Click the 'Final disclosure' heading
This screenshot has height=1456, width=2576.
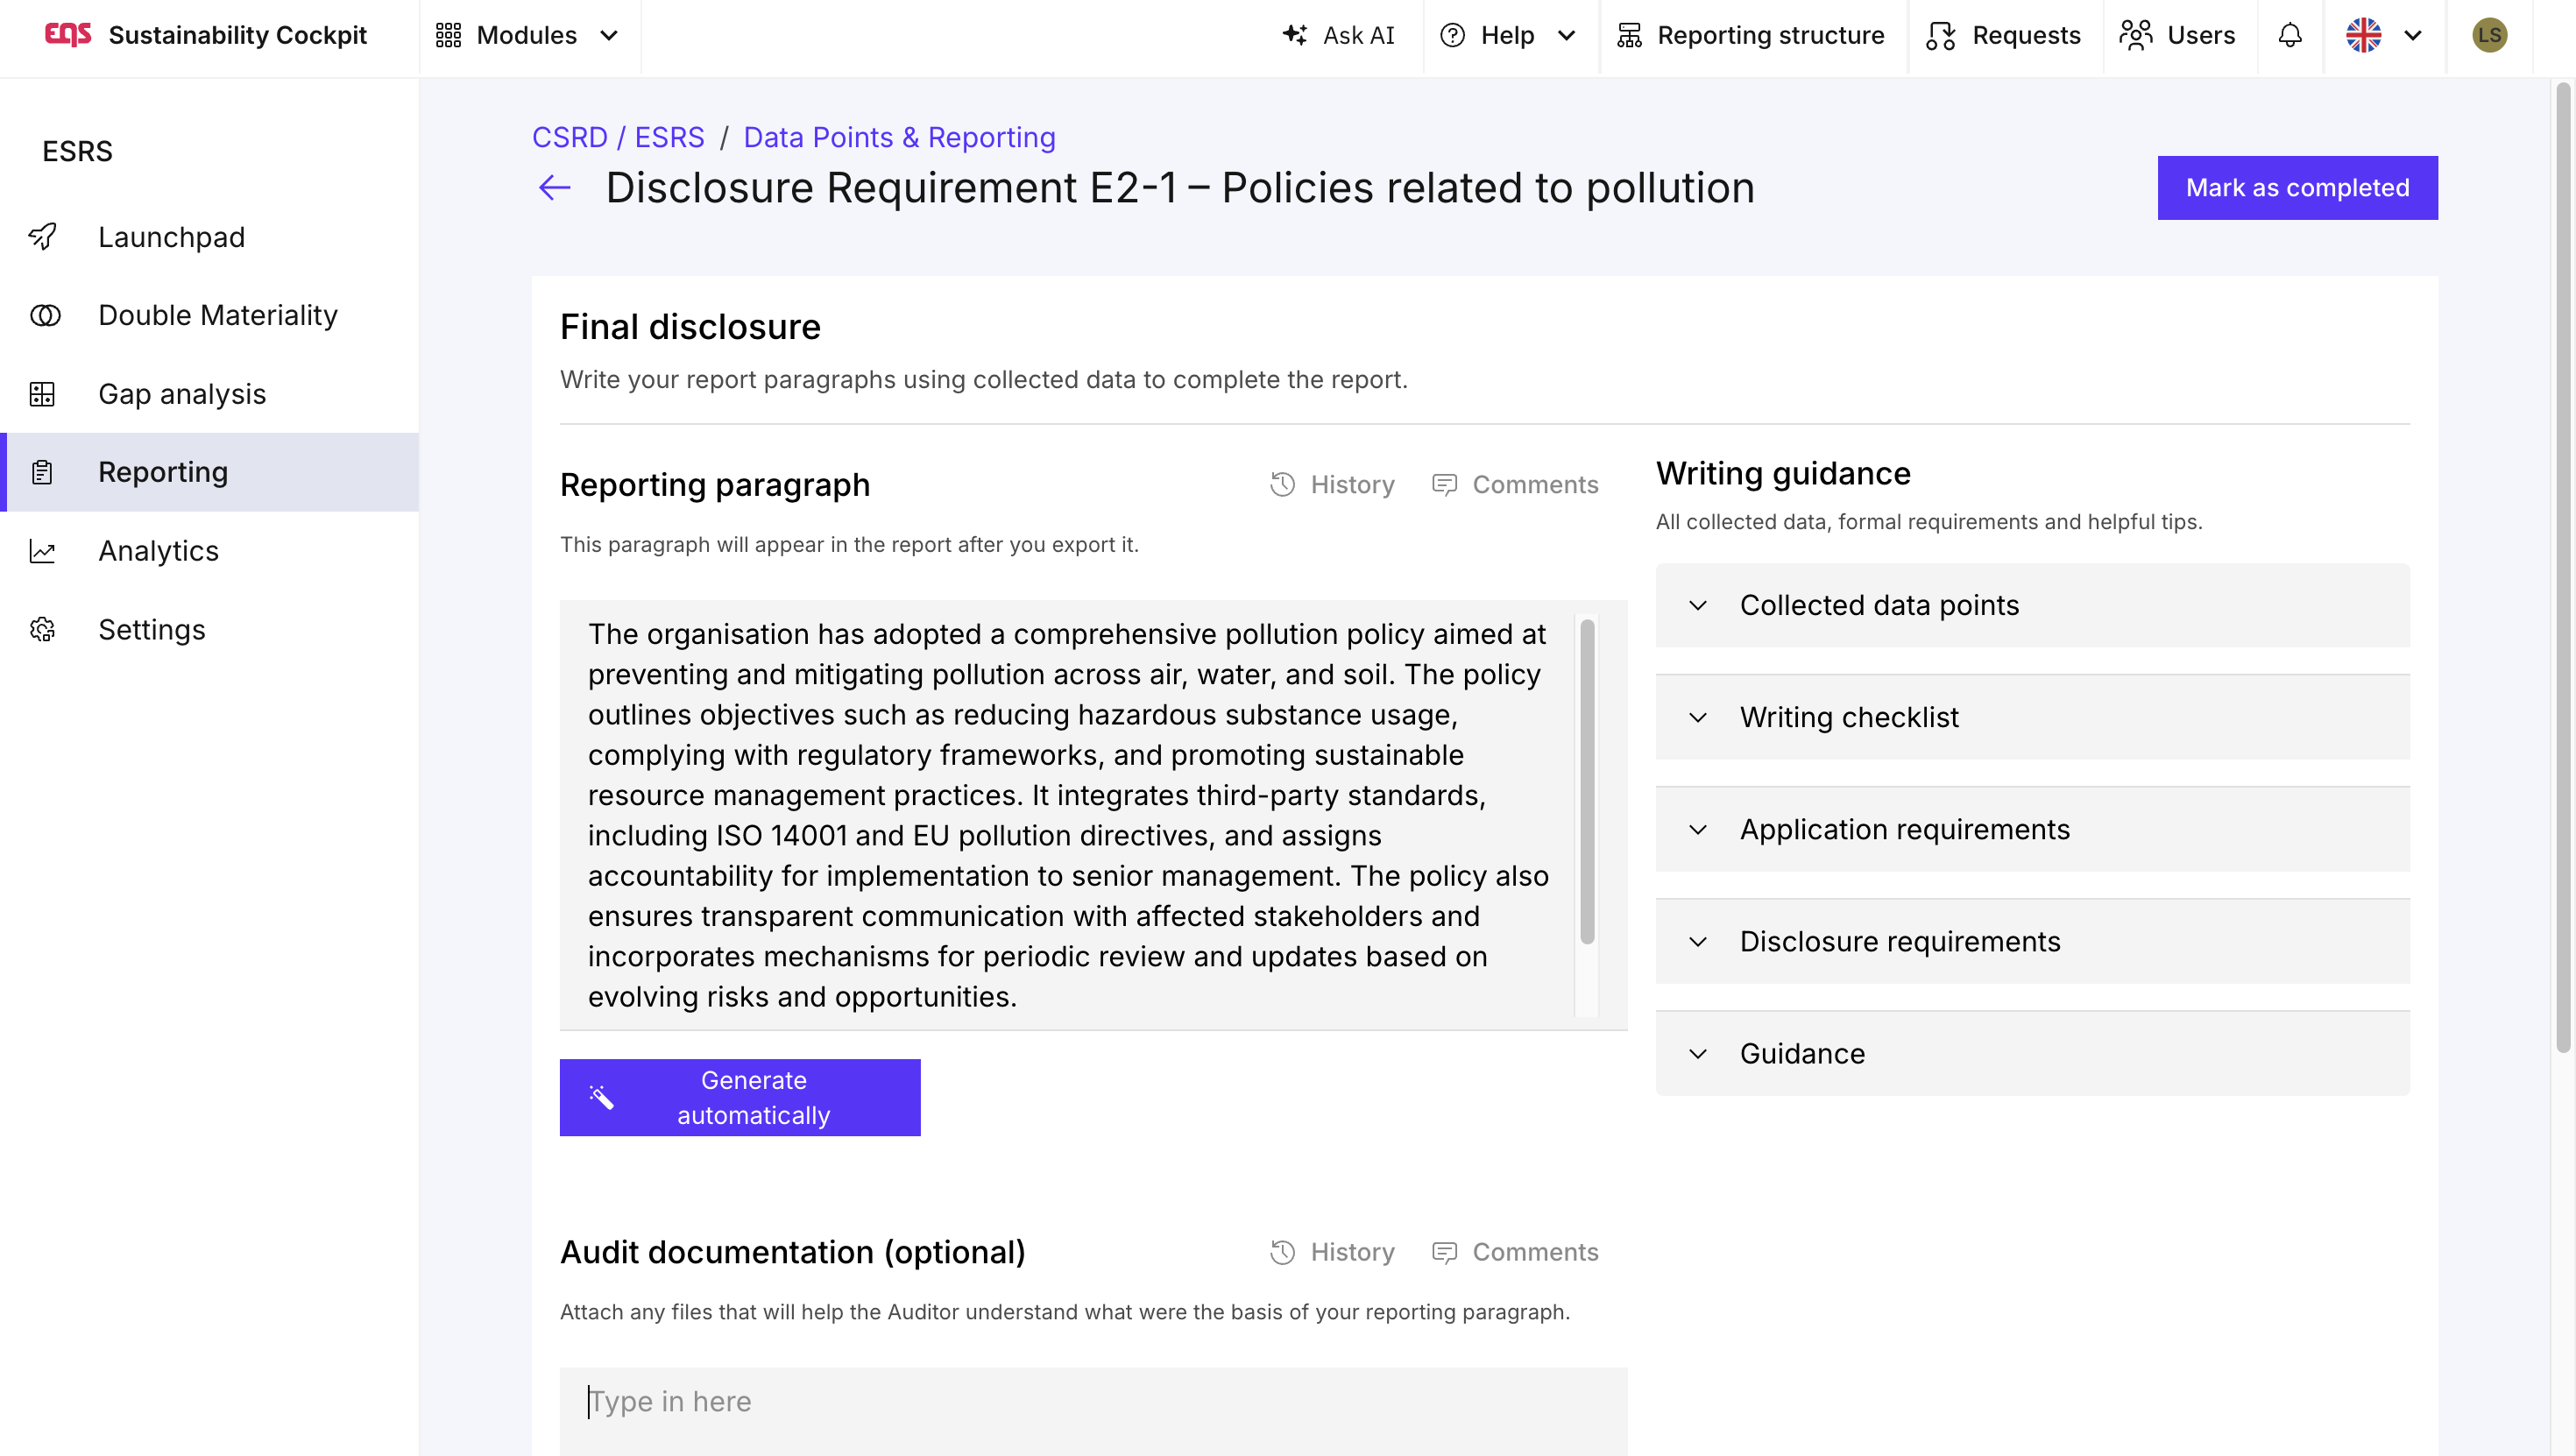[x=690, y=327]
